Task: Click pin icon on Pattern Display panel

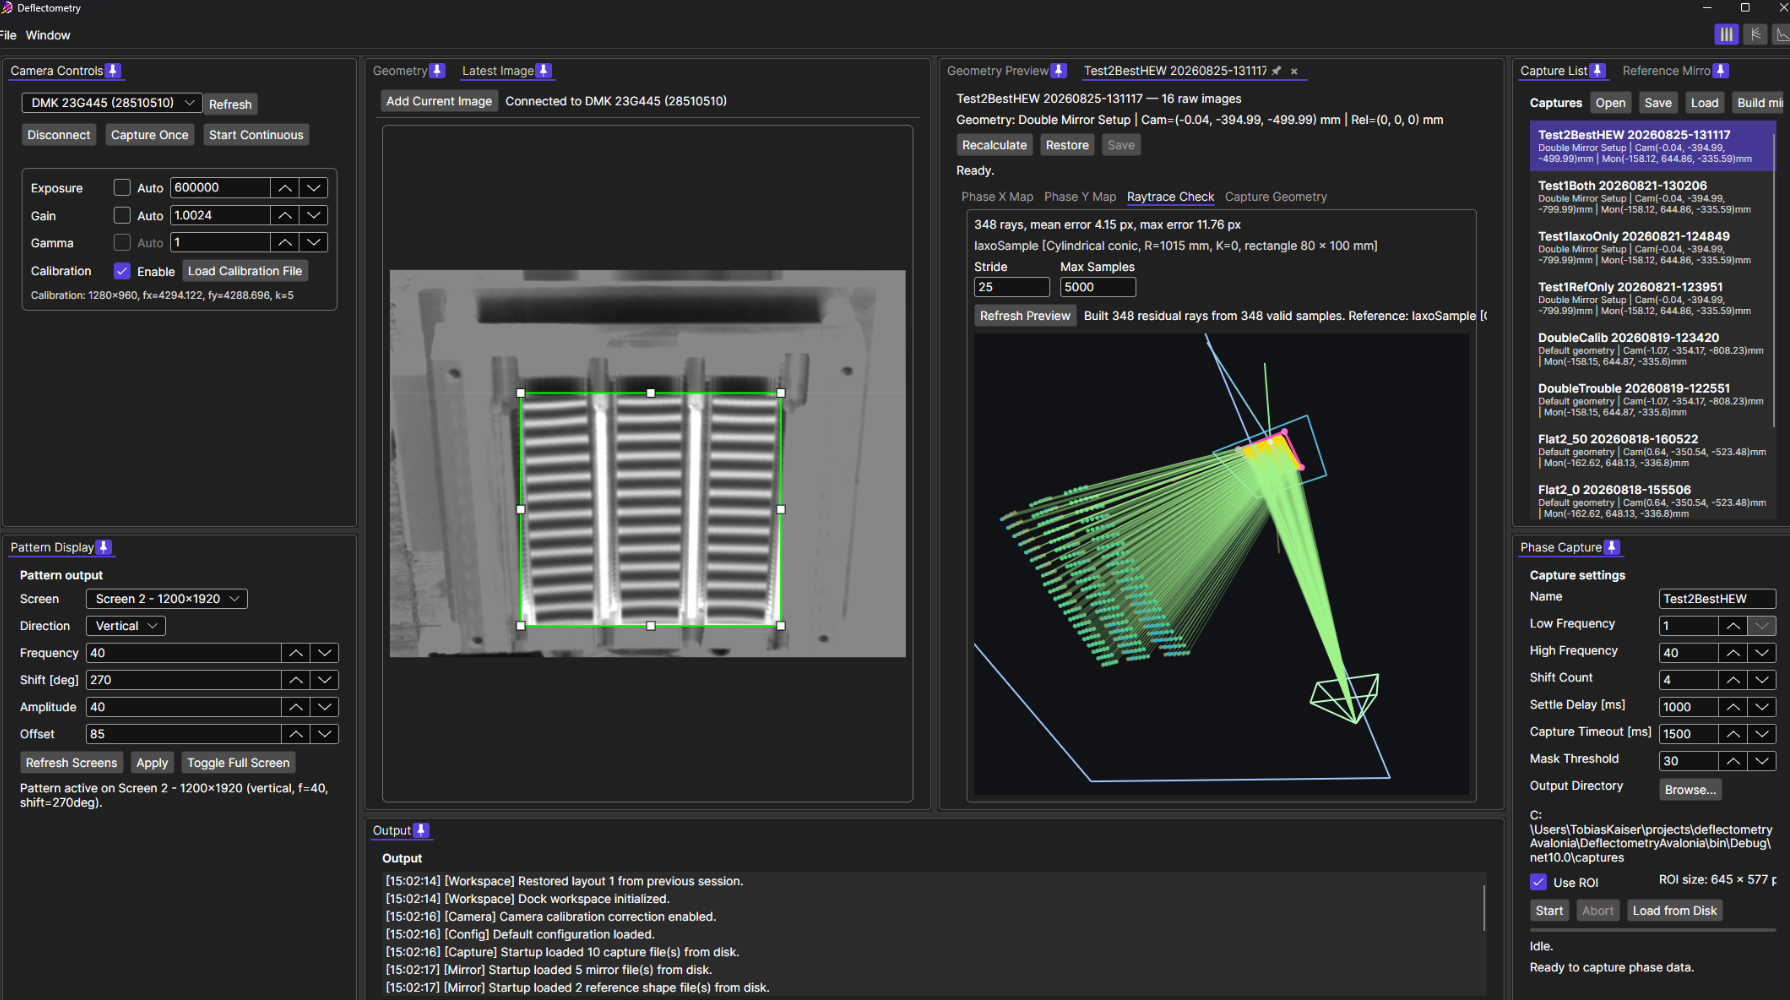Action: click(103, 548)
